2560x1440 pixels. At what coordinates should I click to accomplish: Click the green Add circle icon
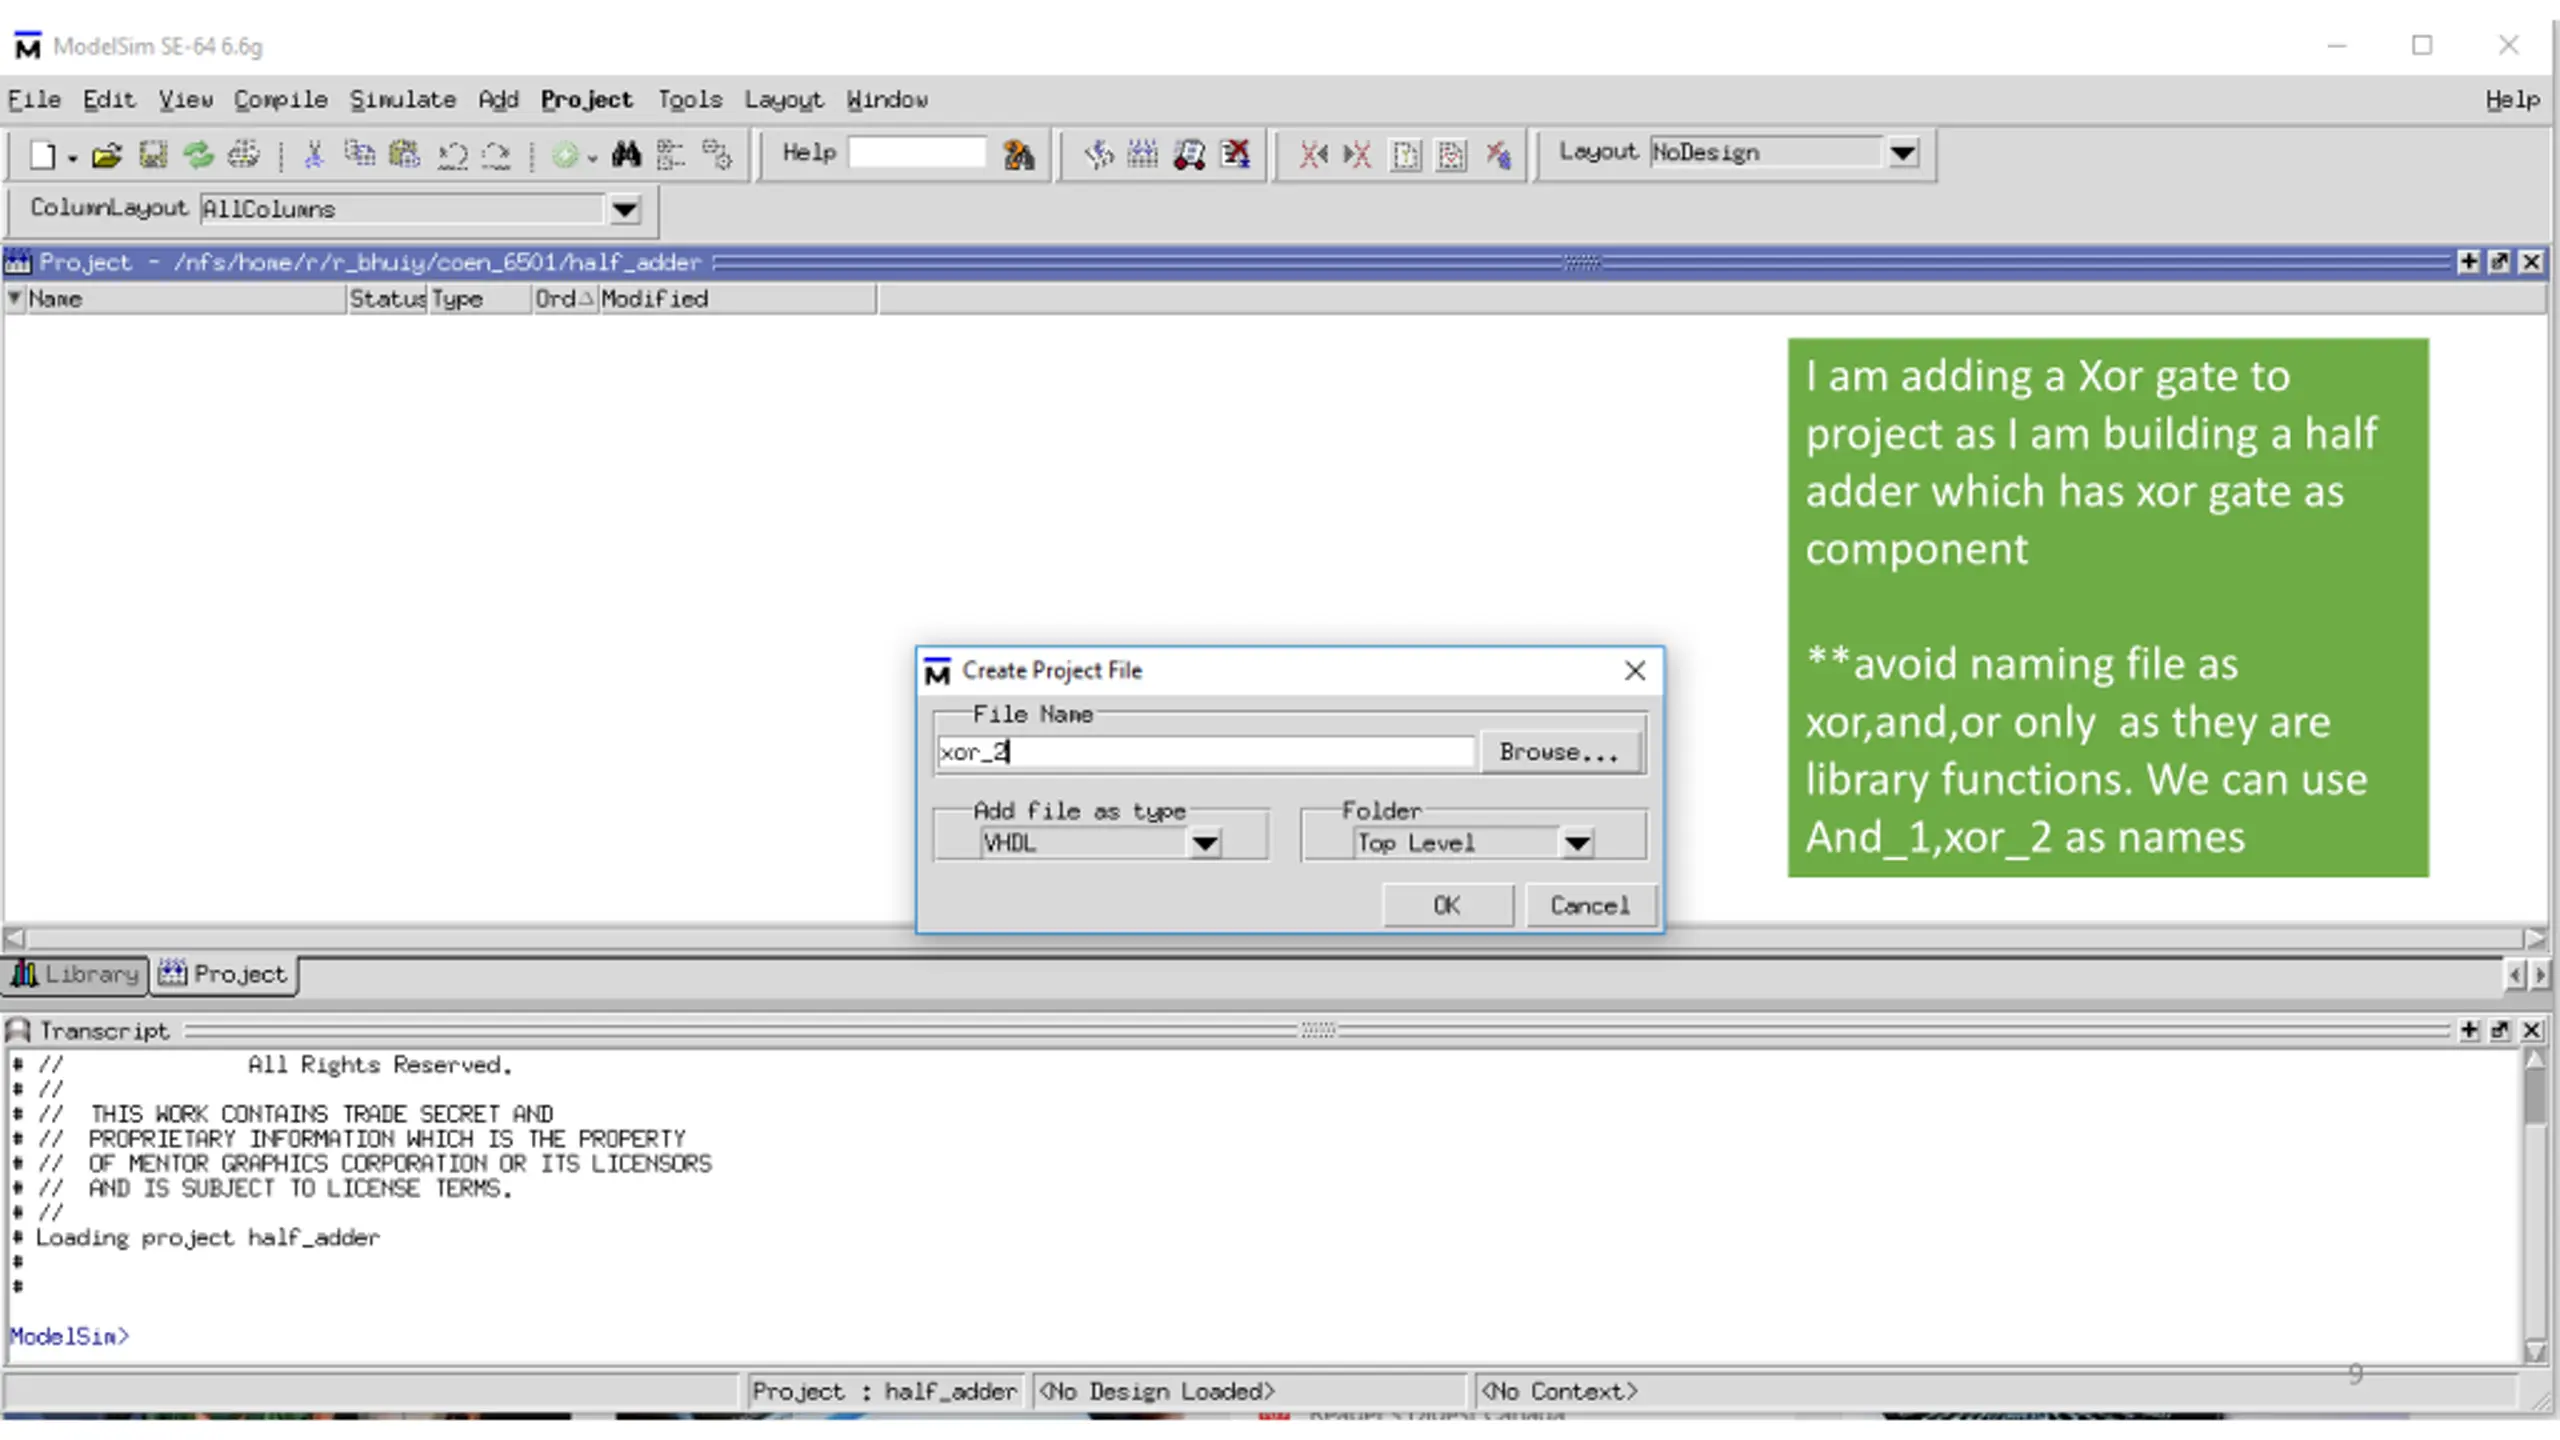pyautogui.click(x=565, y=155)
